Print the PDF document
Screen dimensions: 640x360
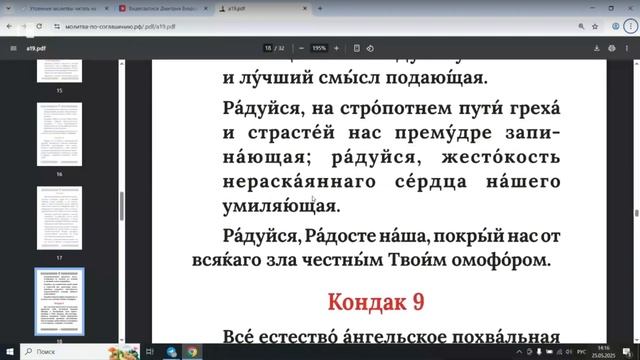pos(611,48)
